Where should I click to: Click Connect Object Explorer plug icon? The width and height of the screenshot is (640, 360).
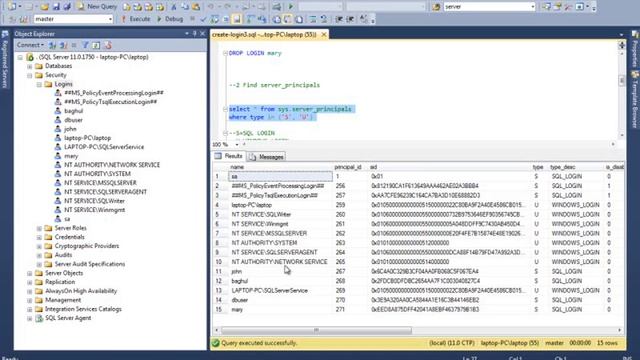click(52, 45)
